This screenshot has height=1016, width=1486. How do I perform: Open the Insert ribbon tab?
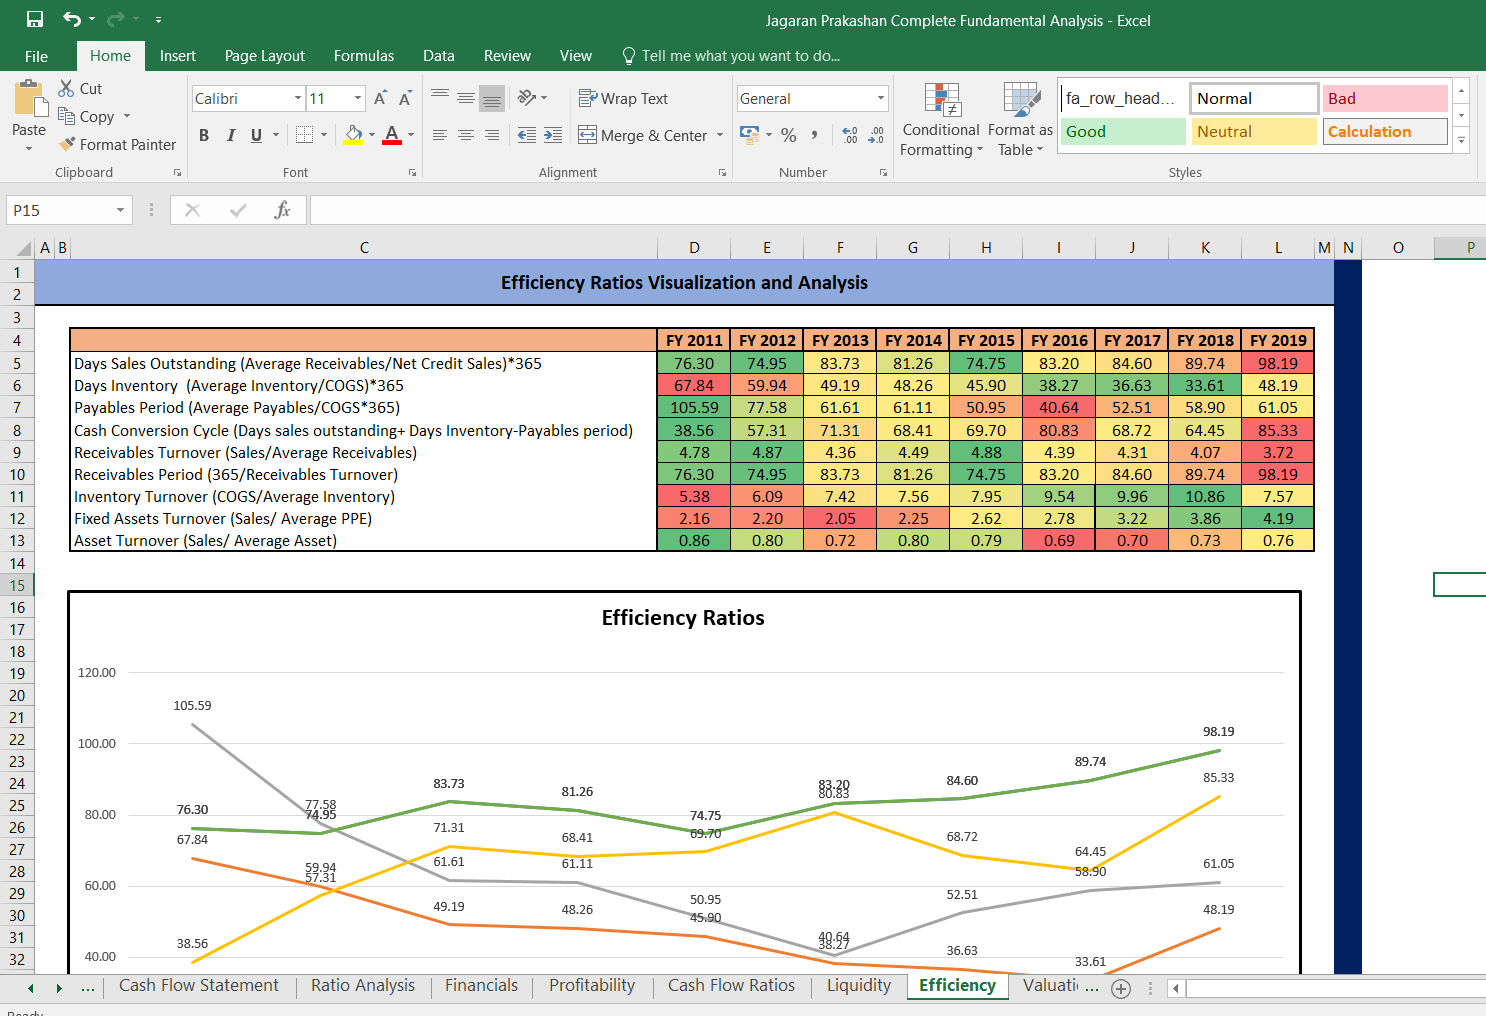click(178, 56)
